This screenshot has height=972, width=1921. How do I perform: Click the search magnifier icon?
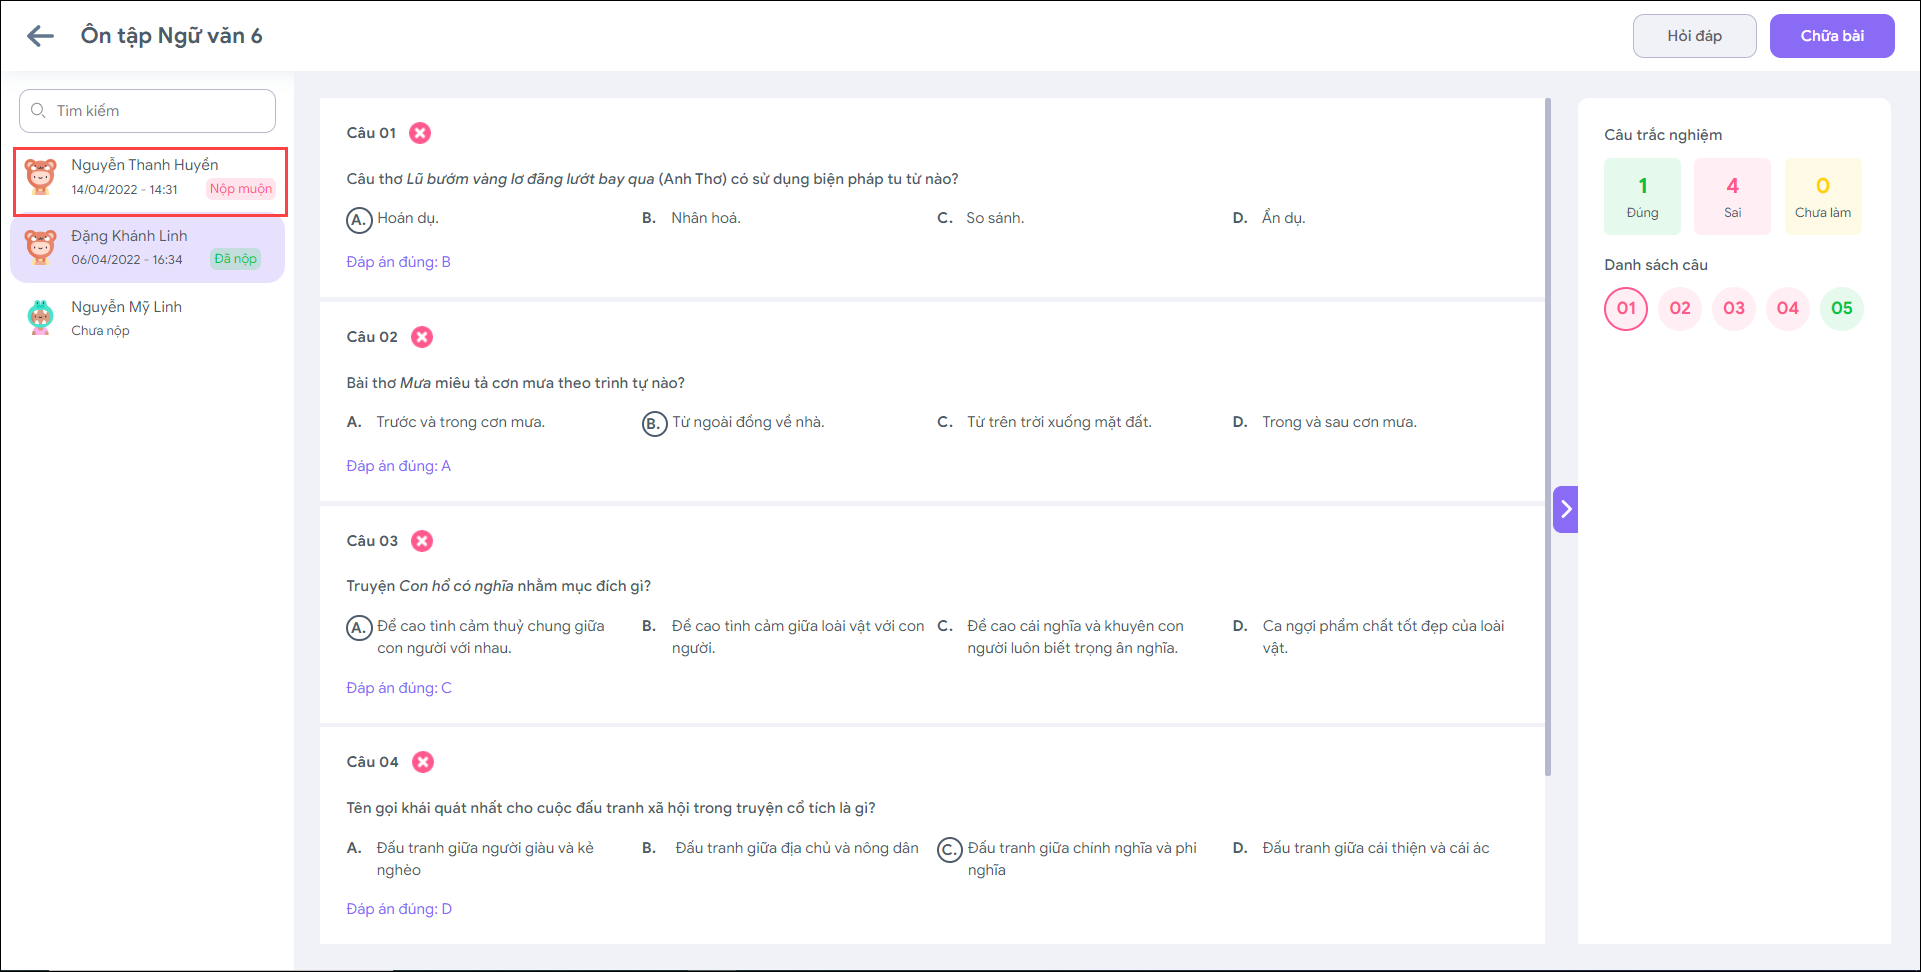(38, 111)
